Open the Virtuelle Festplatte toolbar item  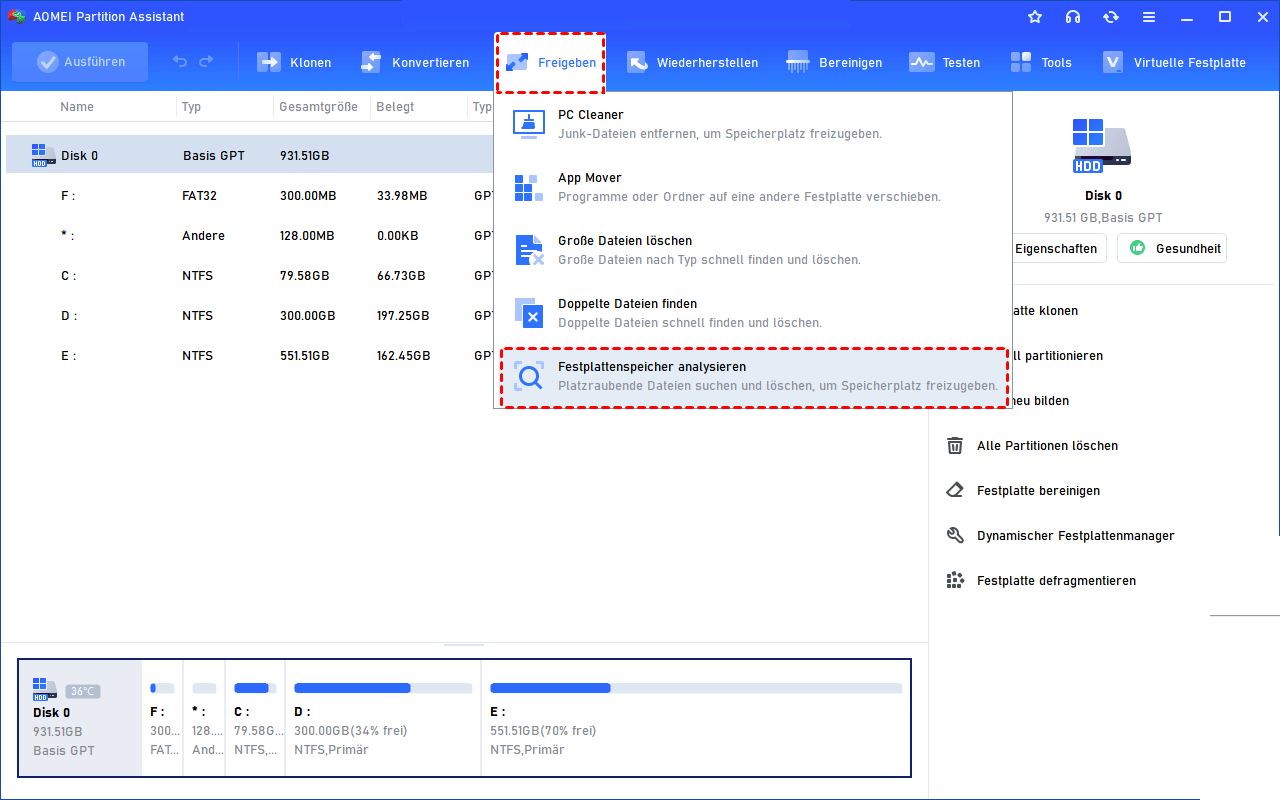pos(1174,62)
